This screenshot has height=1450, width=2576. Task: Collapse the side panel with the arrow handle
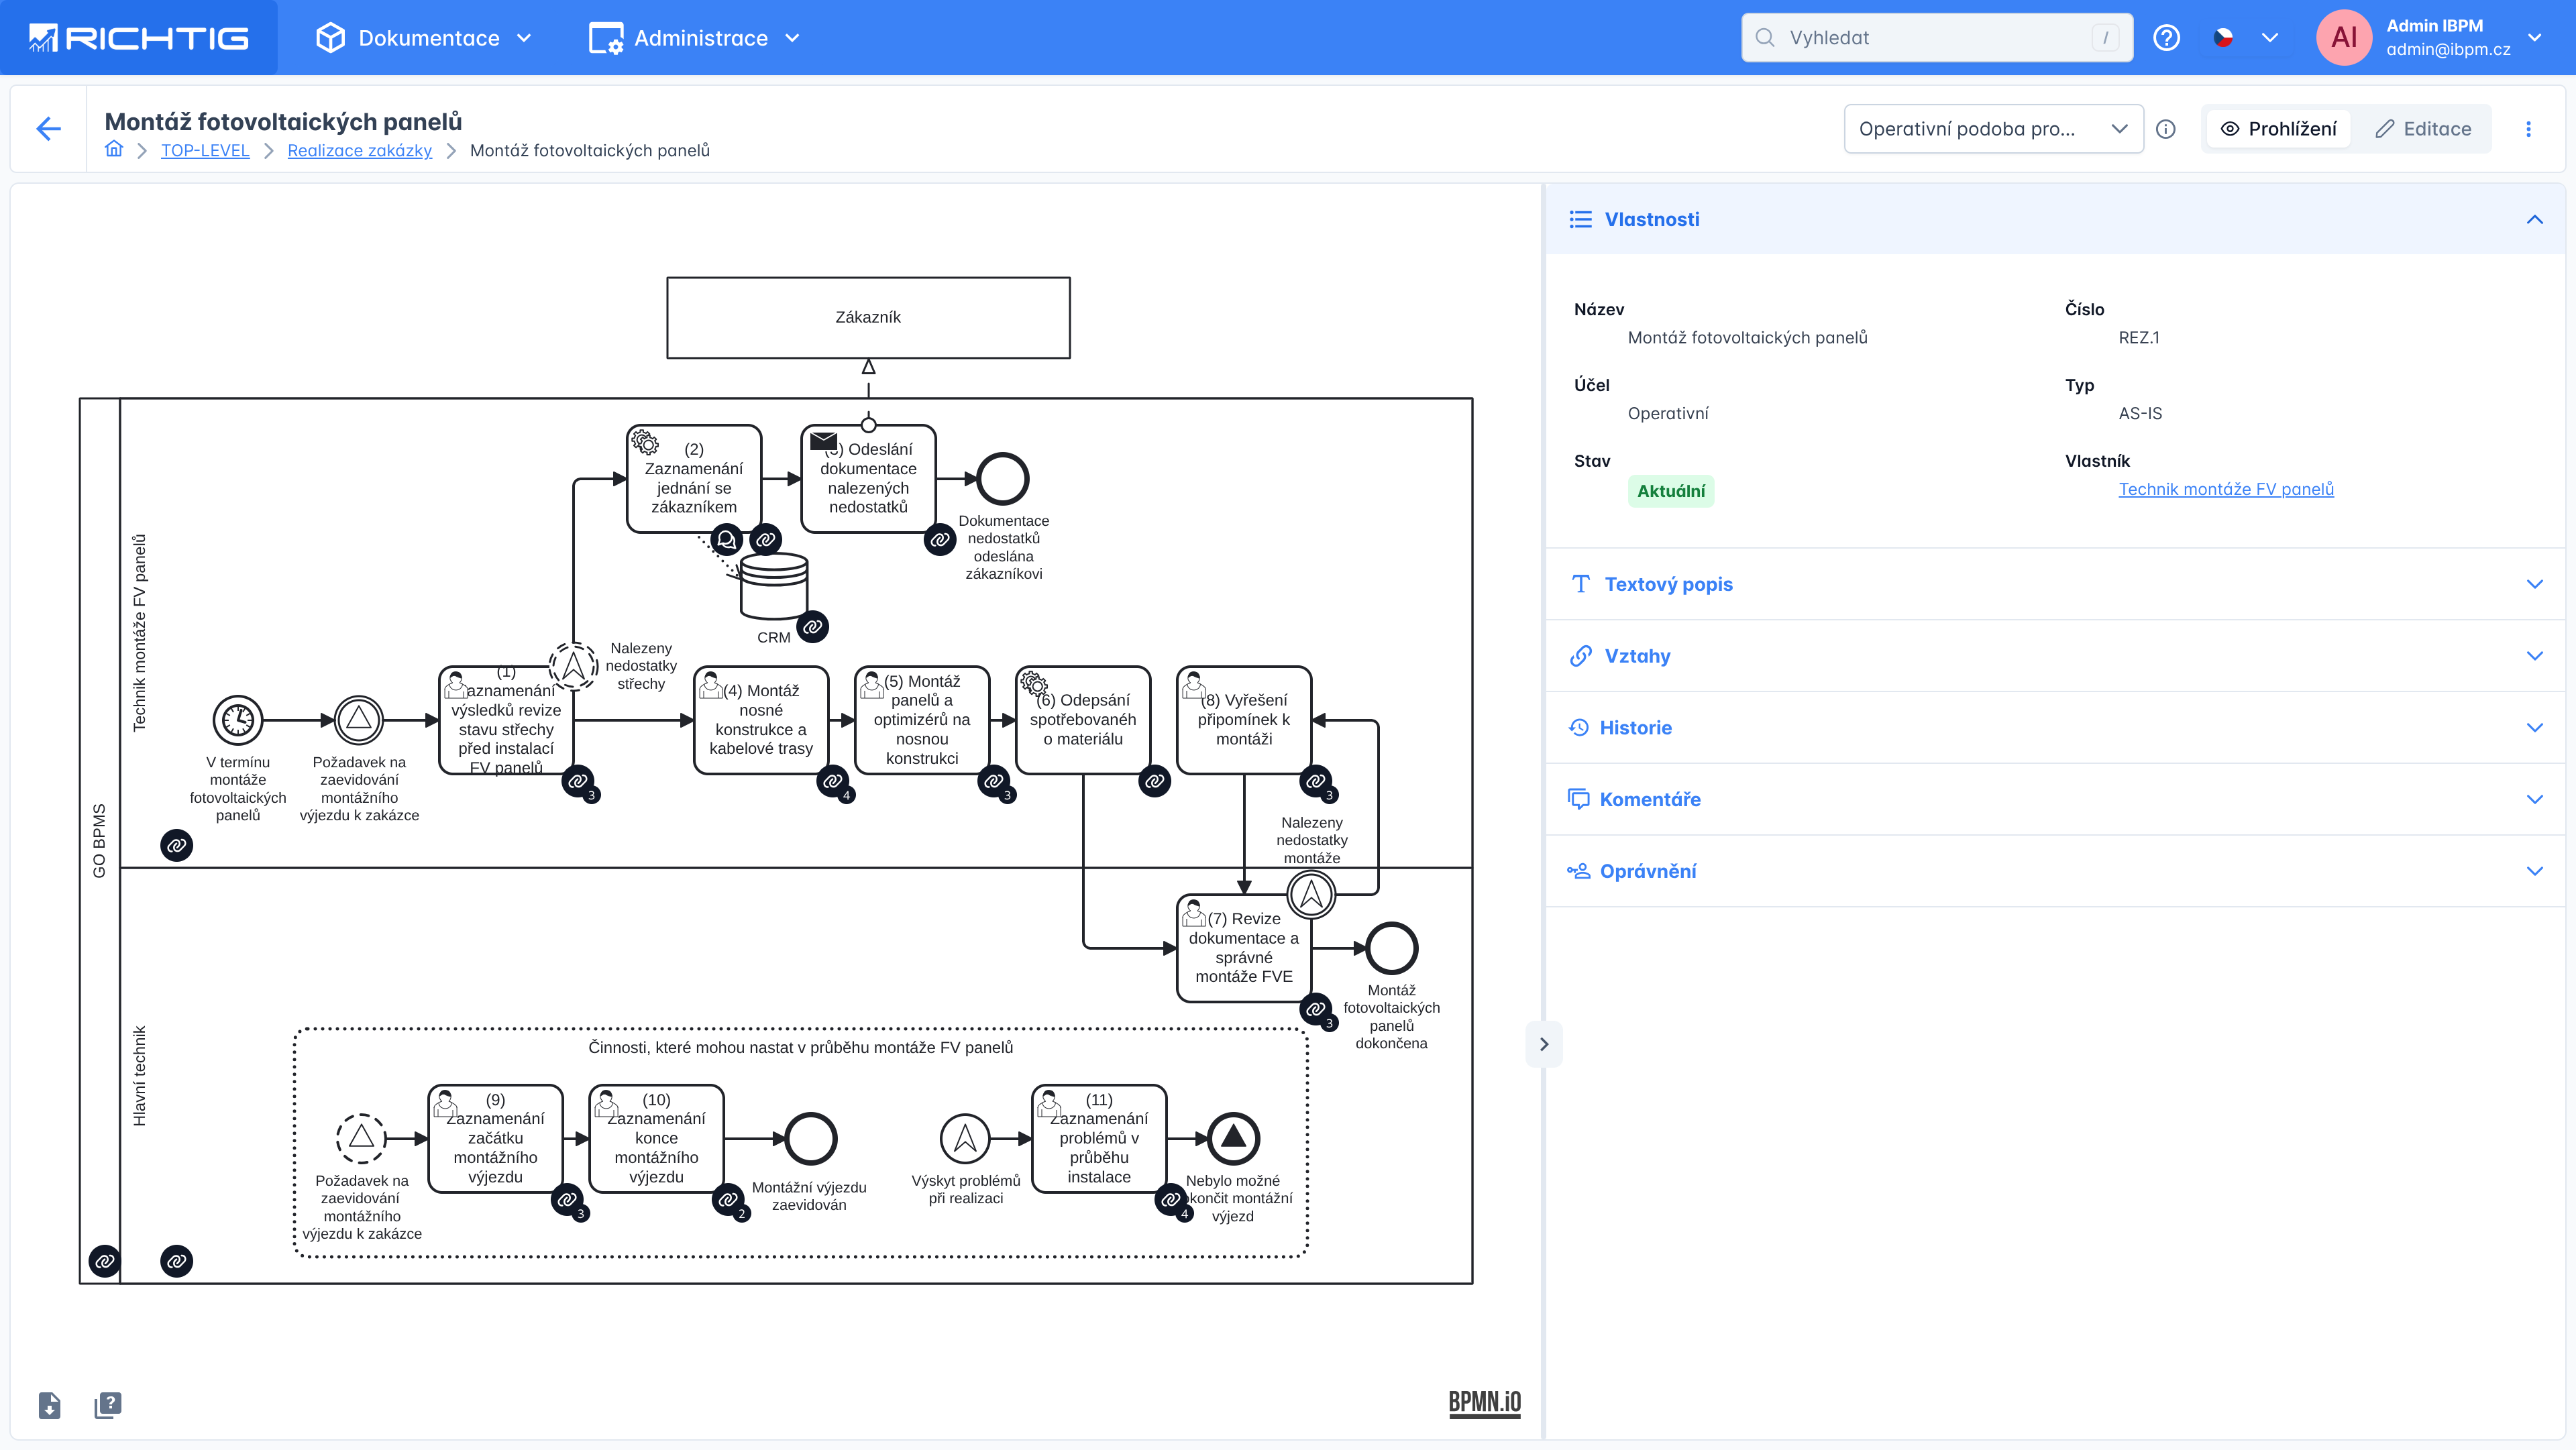point(1545,1044)
